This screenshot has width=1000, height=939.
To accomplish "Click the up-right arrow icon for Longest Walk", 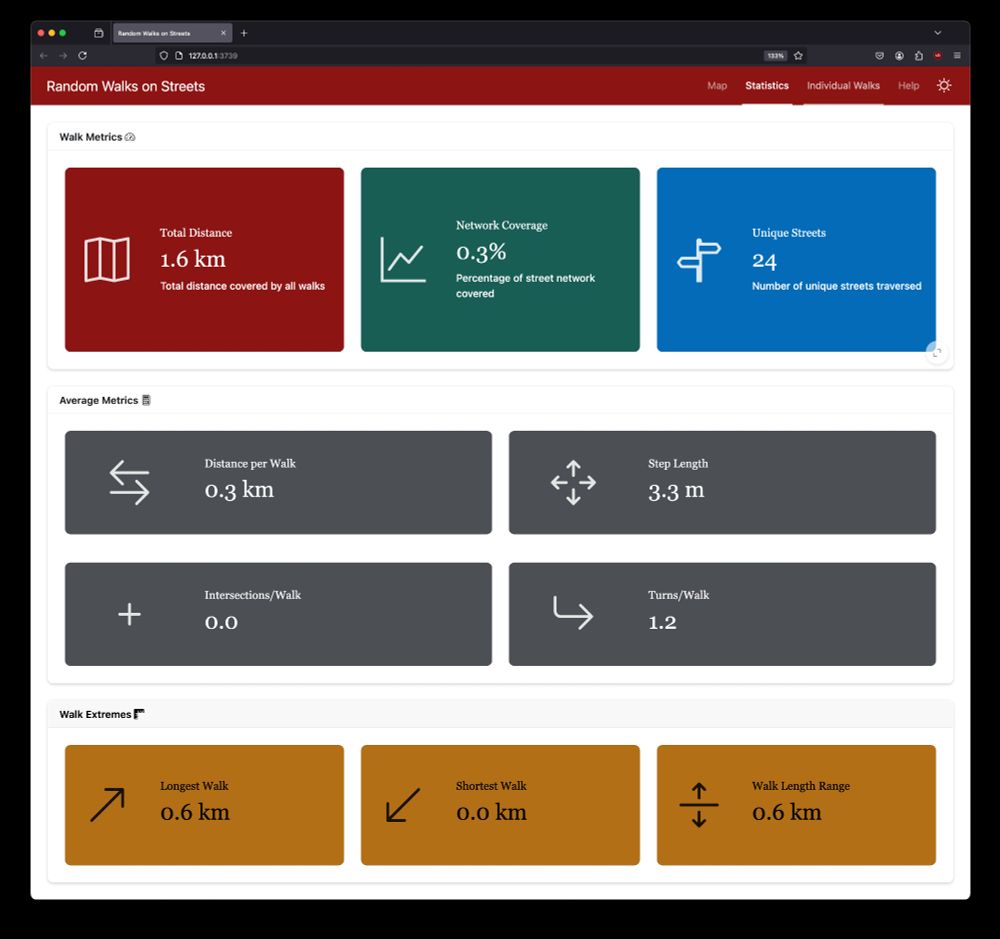I will pyautogui.click(x=107, y=805).
